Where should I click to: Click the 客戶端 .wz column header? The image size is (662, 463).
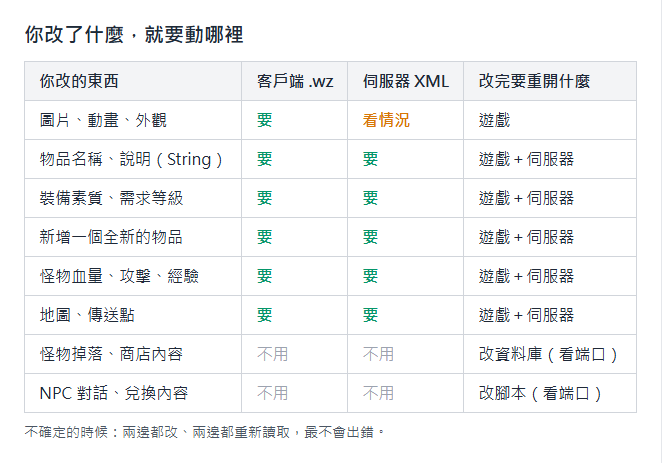(x=295, y=81)
